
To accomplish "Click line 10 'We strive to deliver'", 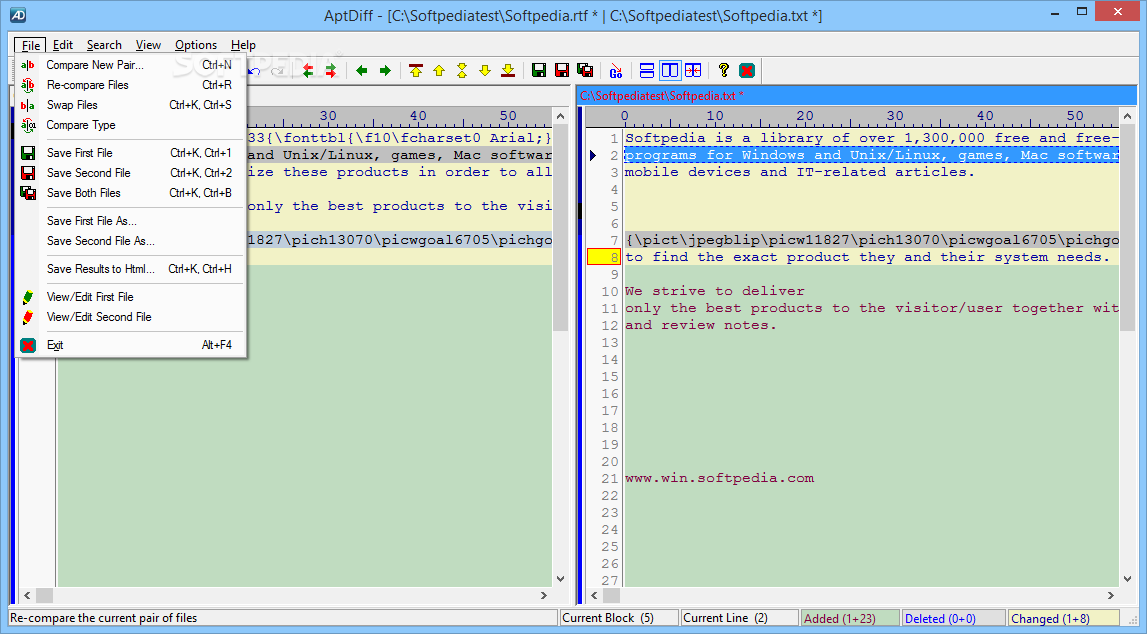I will 715,291.
